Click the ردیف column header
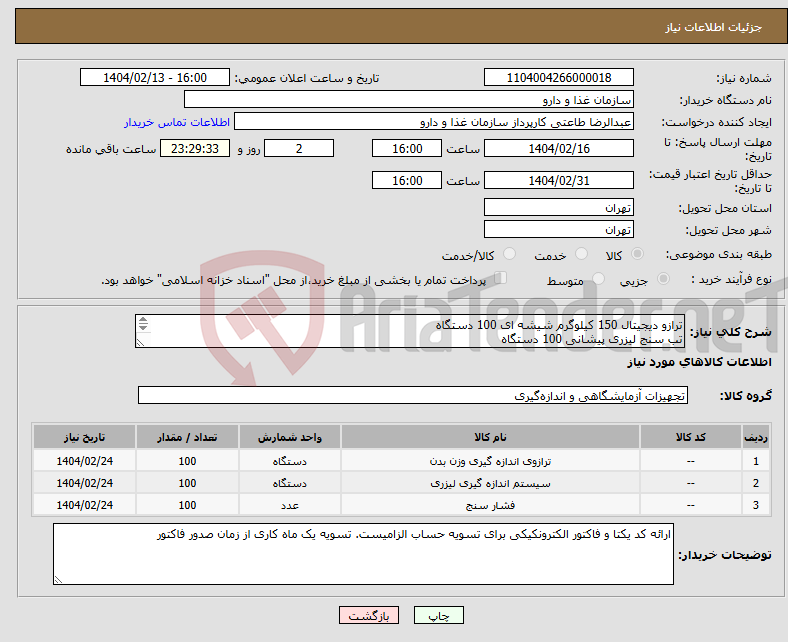Image resolution: width=788 pixels, height=642 pixels. click(x=755, y=437)
